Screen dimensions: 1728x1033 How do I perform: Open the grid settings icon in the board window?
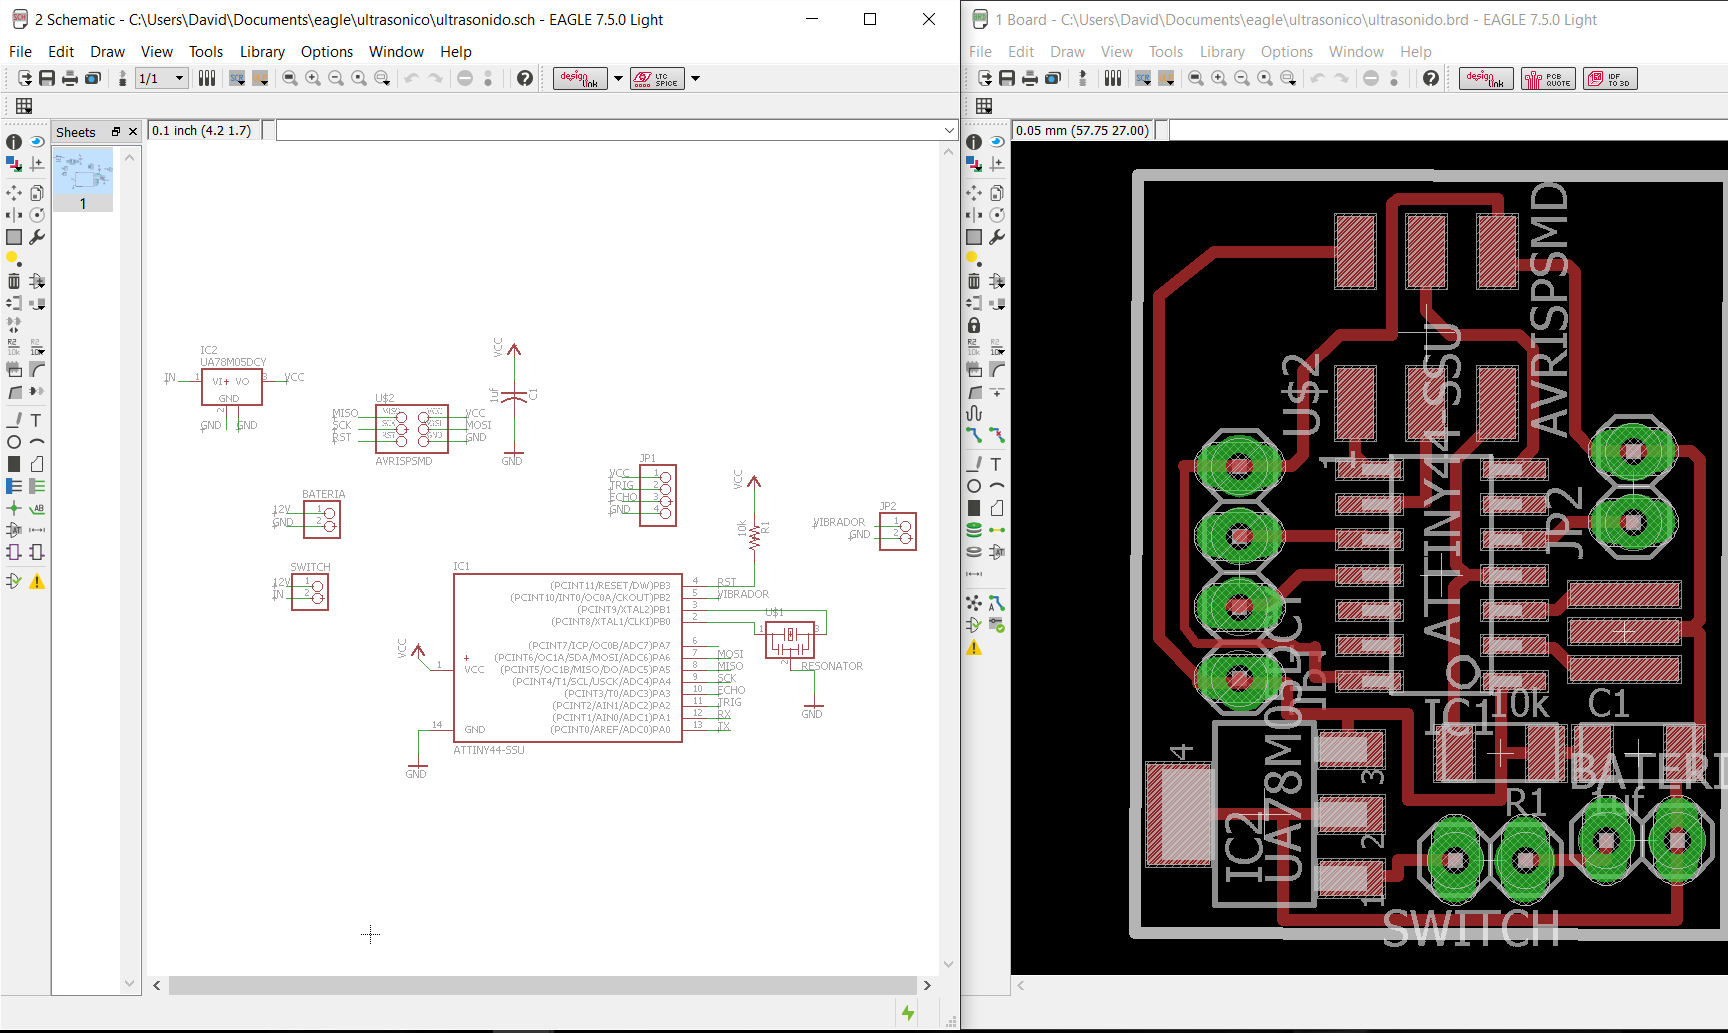984,106
